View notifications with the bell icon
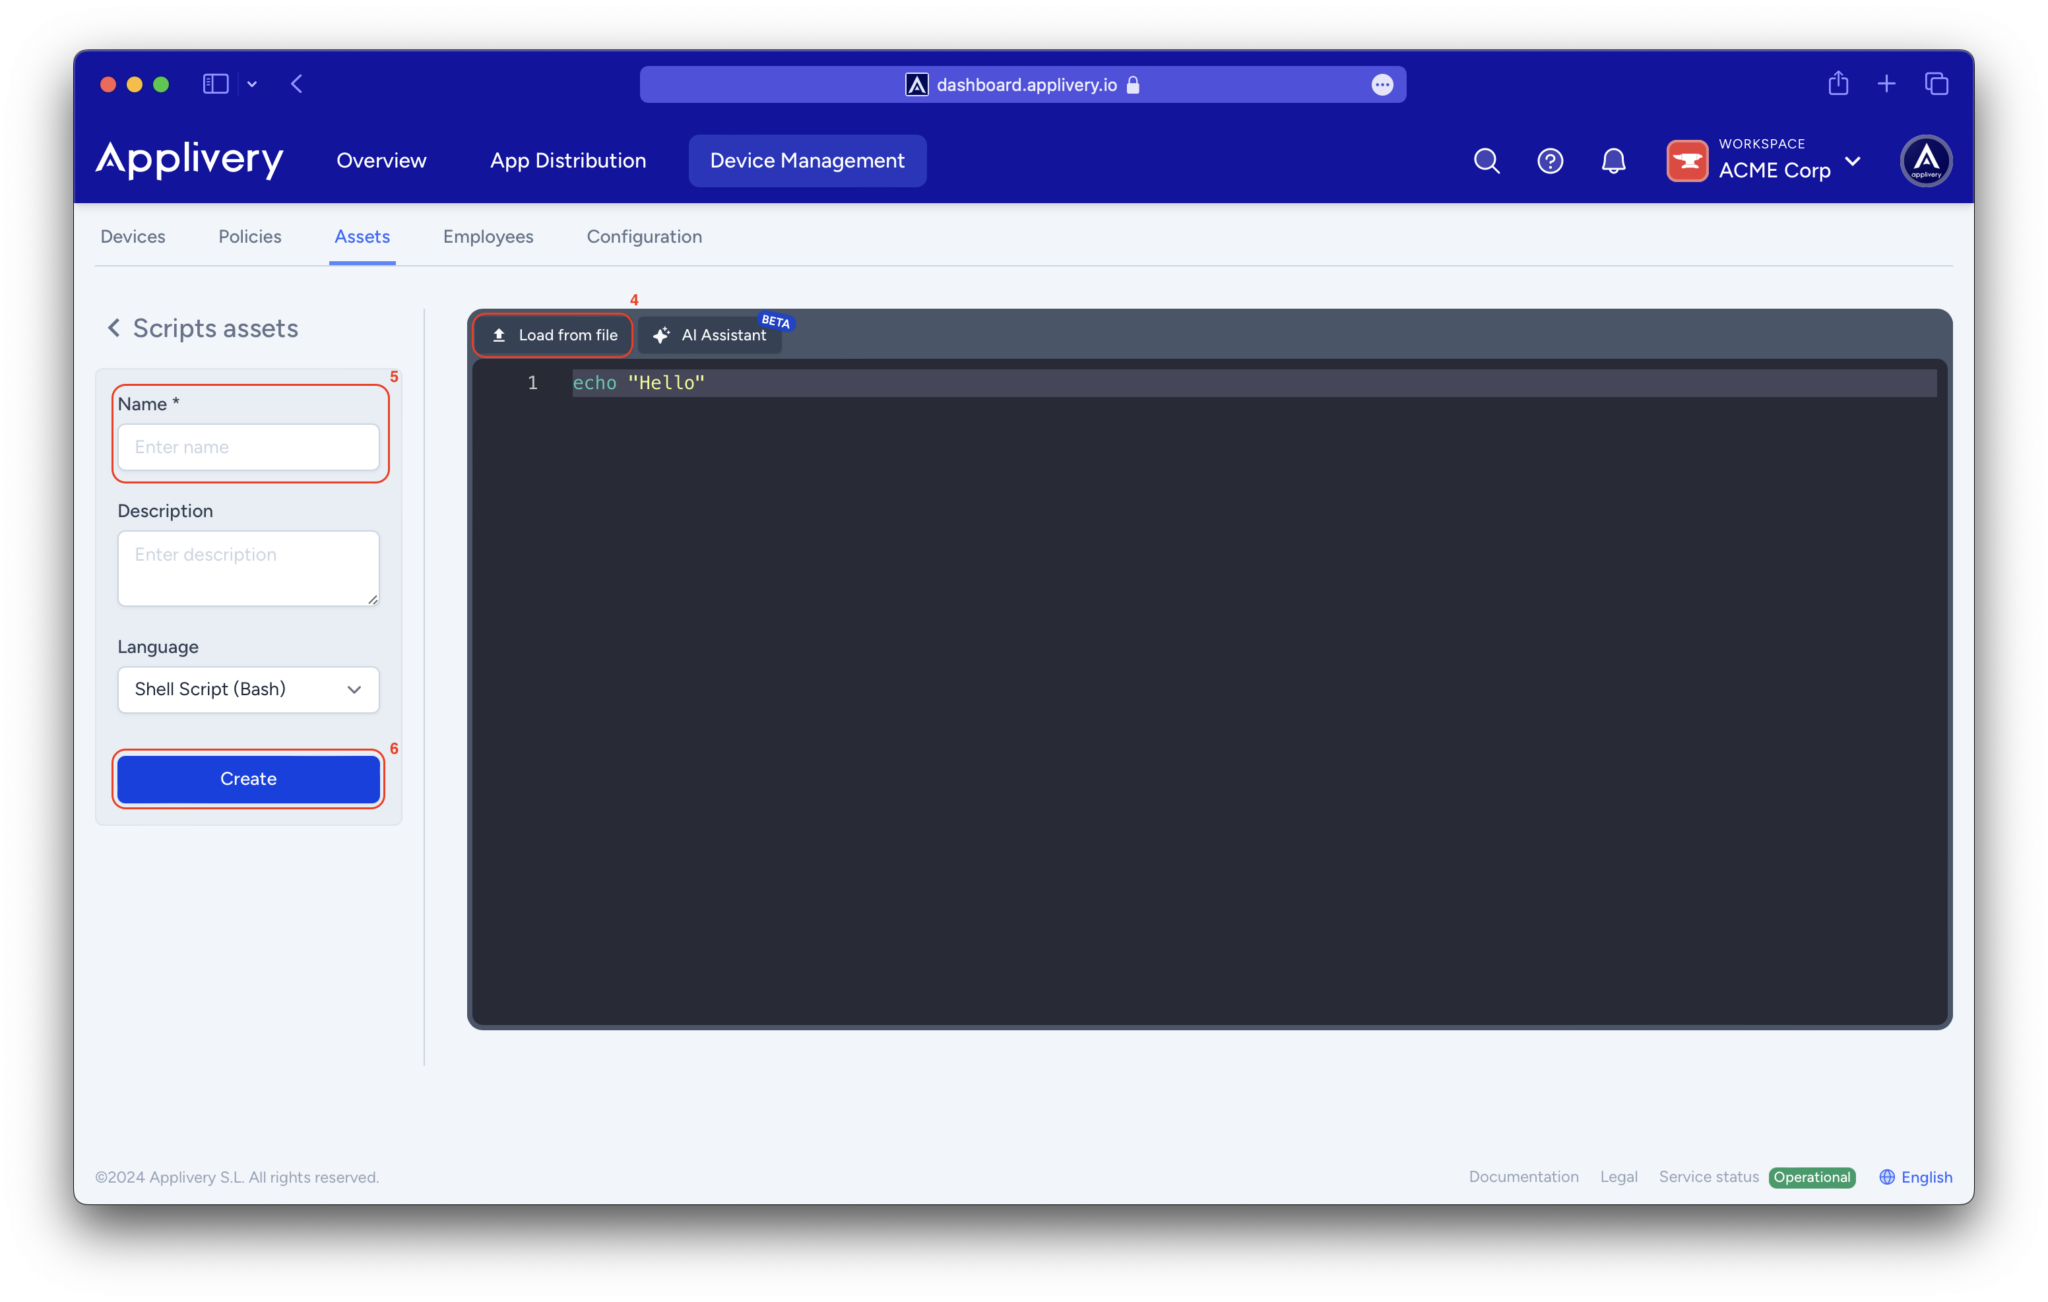The height and width of the screenshot is (1302, 2048). click(1613, 160)
